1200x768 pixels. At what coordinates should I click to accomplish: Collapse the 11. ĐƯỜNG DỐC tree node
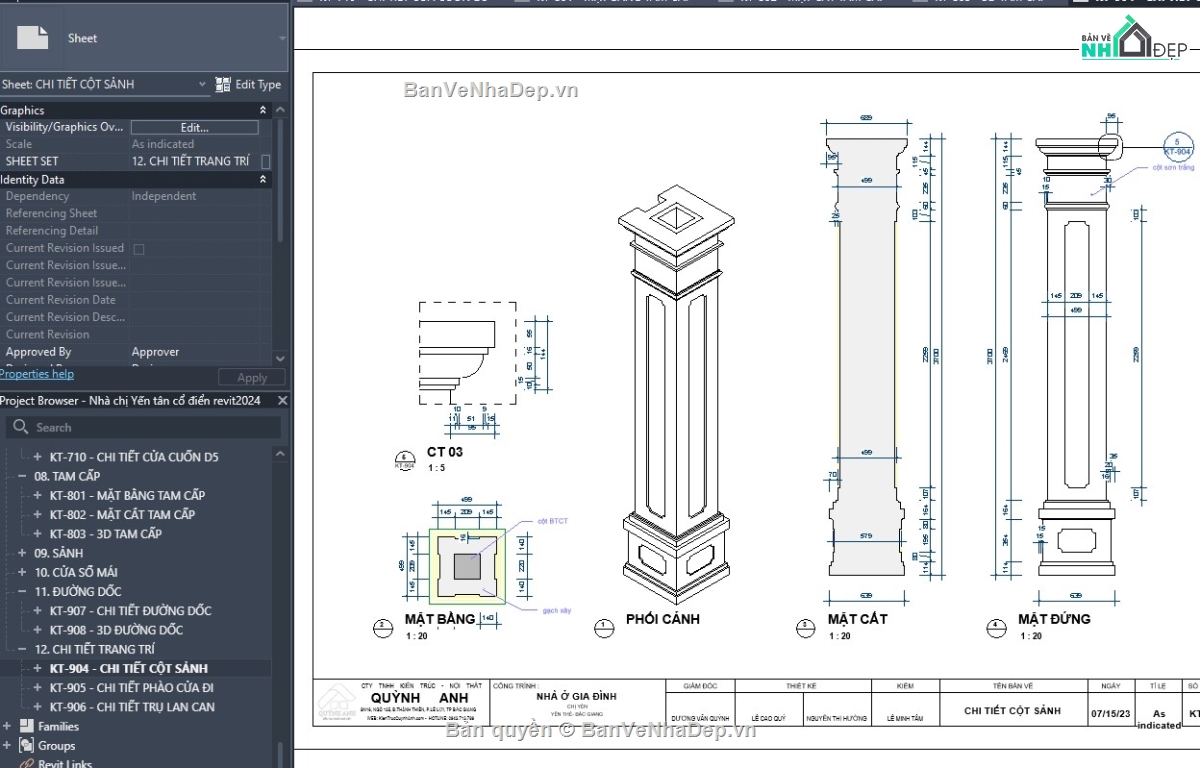[22, 591]
